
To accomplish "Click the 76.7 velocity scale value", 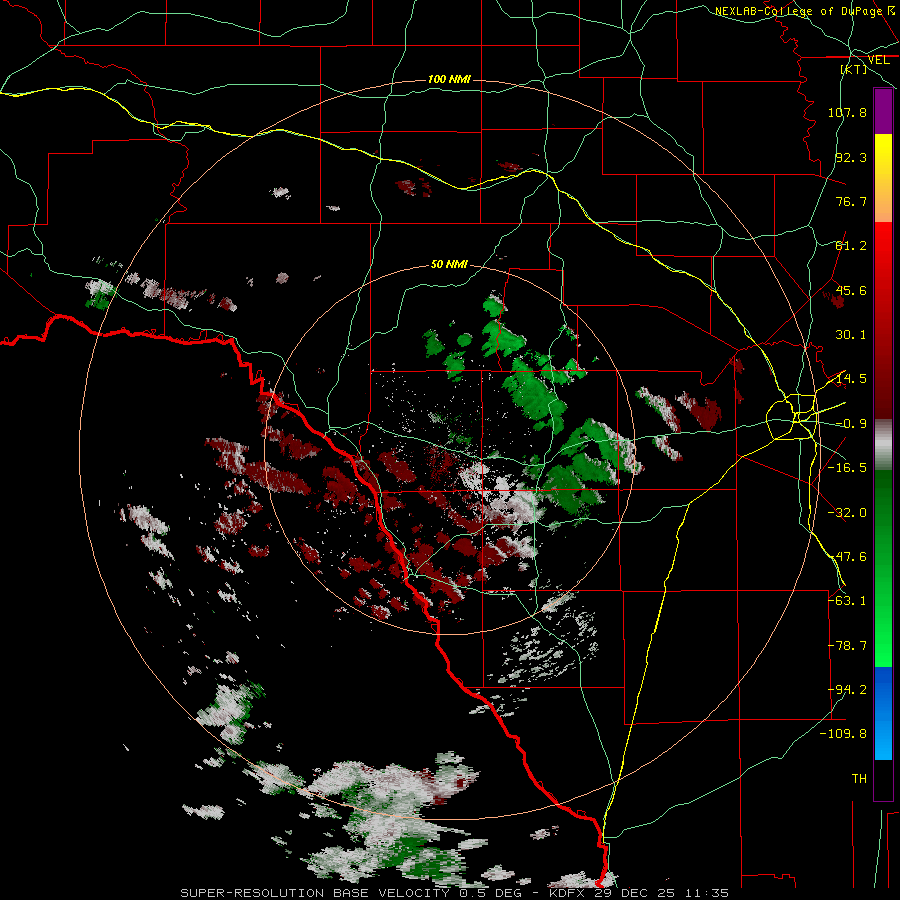I will coord(851,201).
